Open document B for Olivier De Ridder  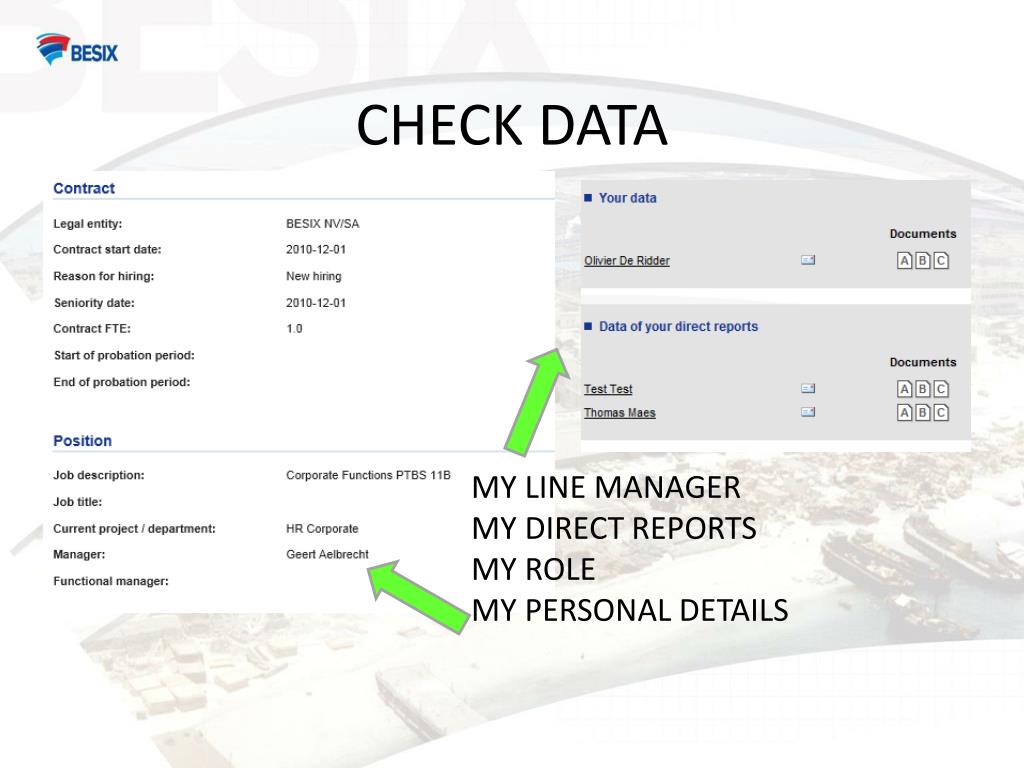[x=923, y=261]
